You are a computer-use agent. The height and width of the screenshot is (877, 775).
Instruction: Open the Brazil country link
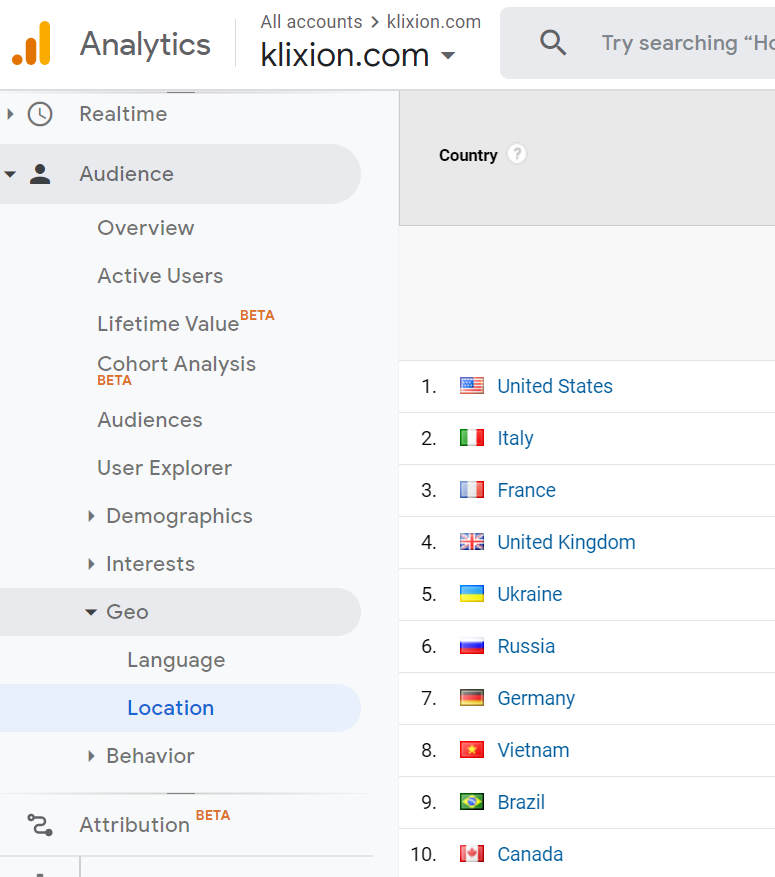click(521, 802)
